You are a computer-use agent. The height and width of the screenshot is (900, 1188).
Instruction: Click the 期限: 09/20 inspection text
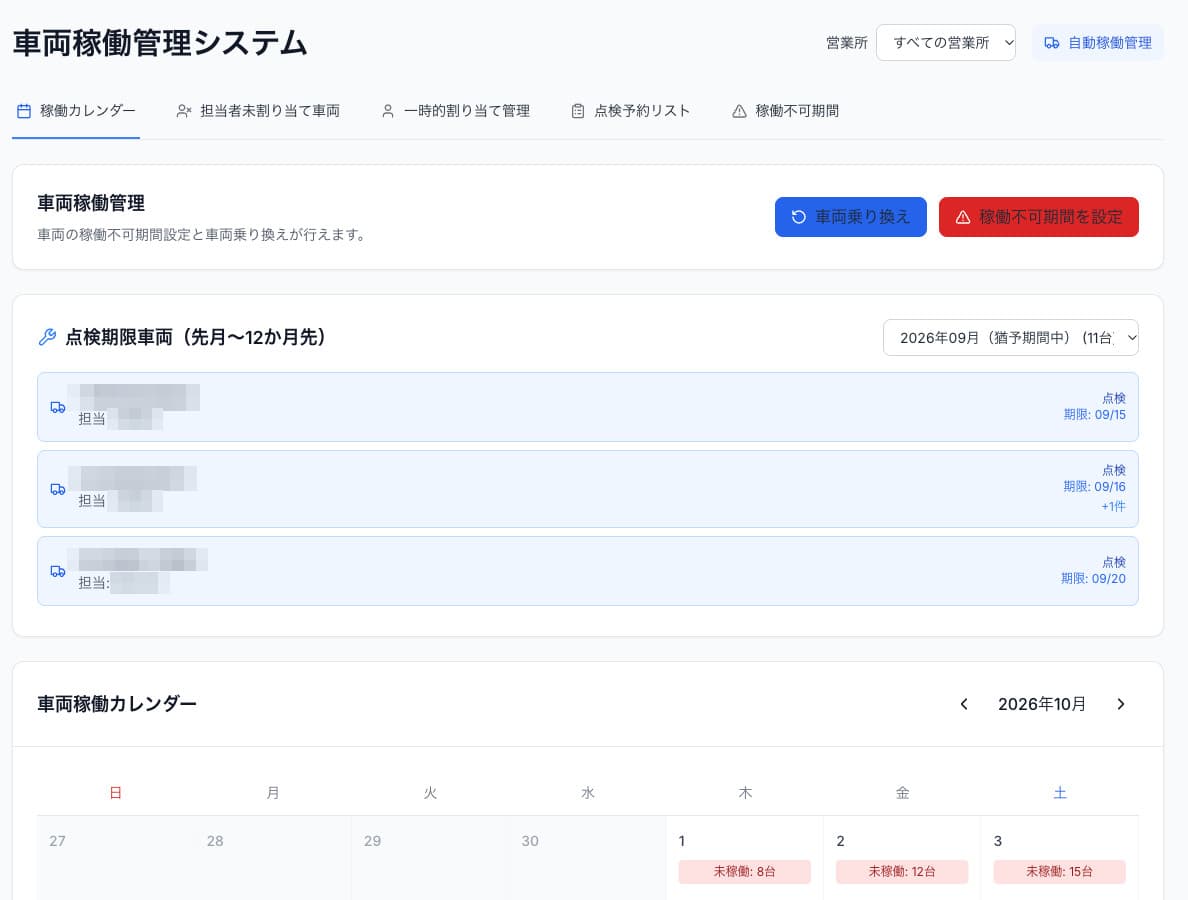(1093, 579)
